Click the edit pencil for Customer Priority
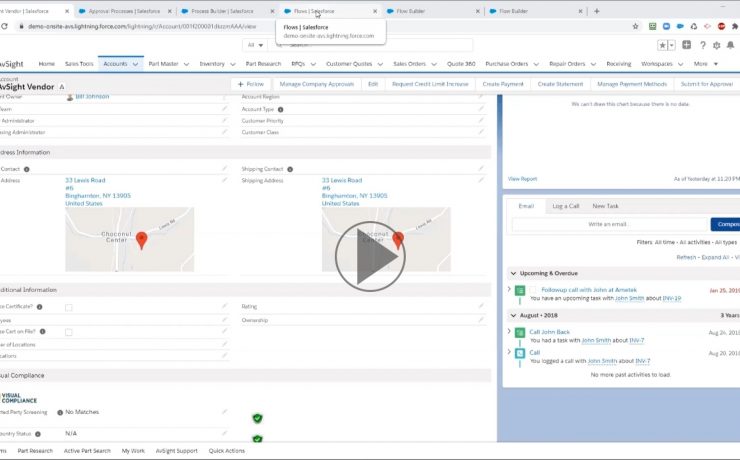This screenshot has height=460, width=740. [x=481, y=120]
